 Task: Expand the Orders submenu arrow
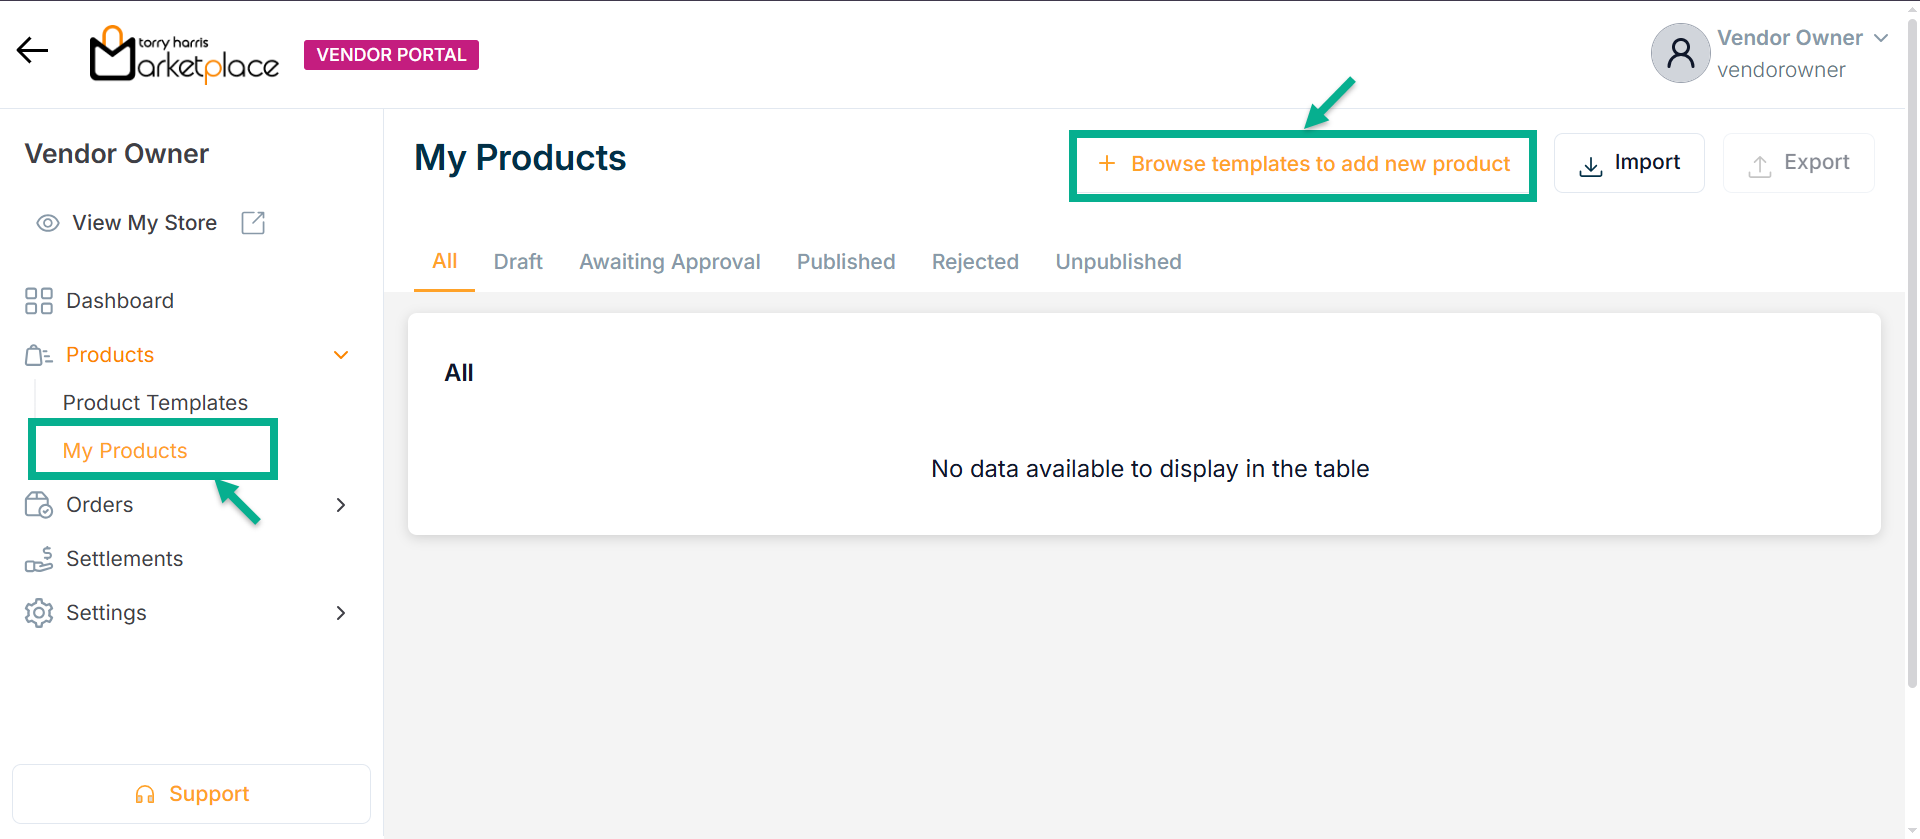[341, 505]
